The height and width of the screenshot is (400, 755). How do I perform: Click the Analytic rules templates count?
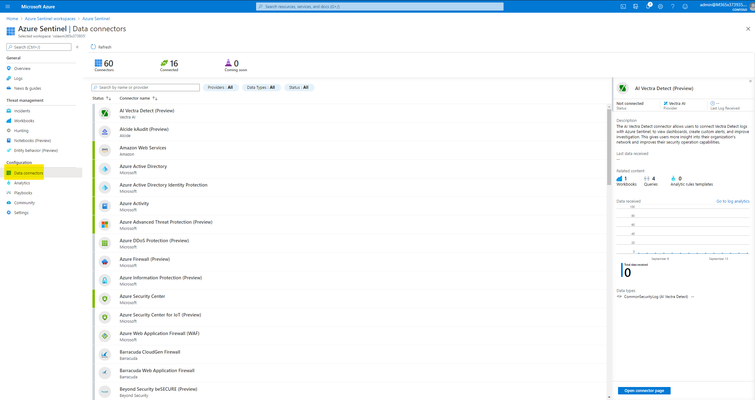[691, 181]
